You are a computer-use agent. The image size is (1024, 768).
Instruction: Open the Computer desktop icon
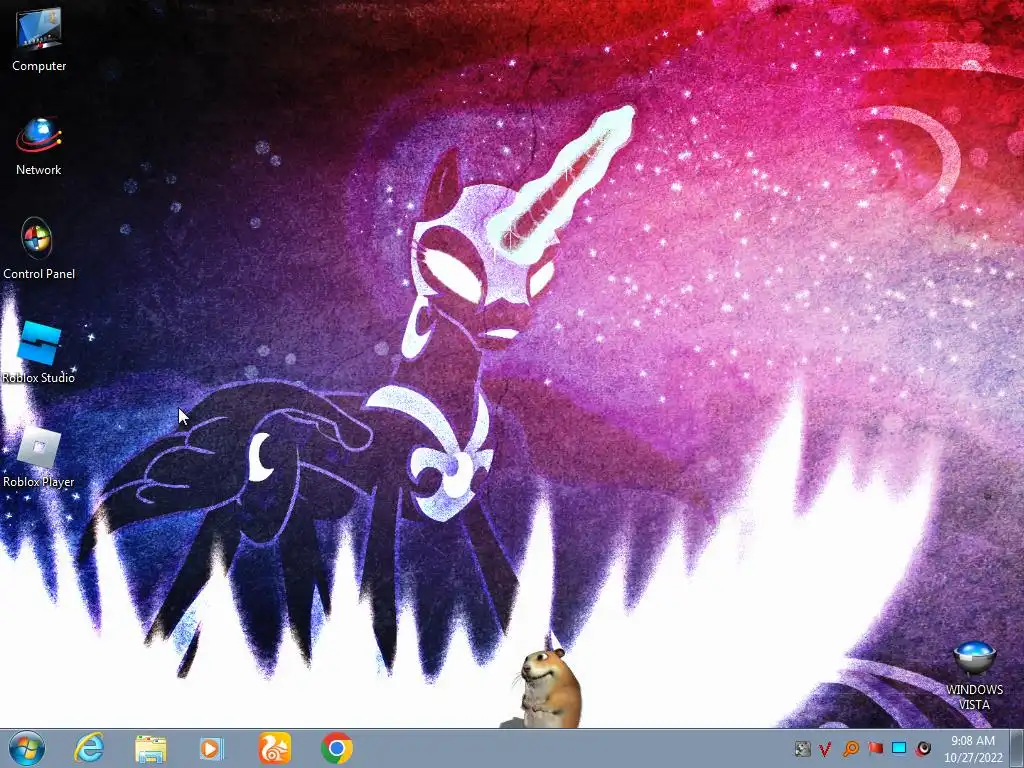tap(39, 39)
